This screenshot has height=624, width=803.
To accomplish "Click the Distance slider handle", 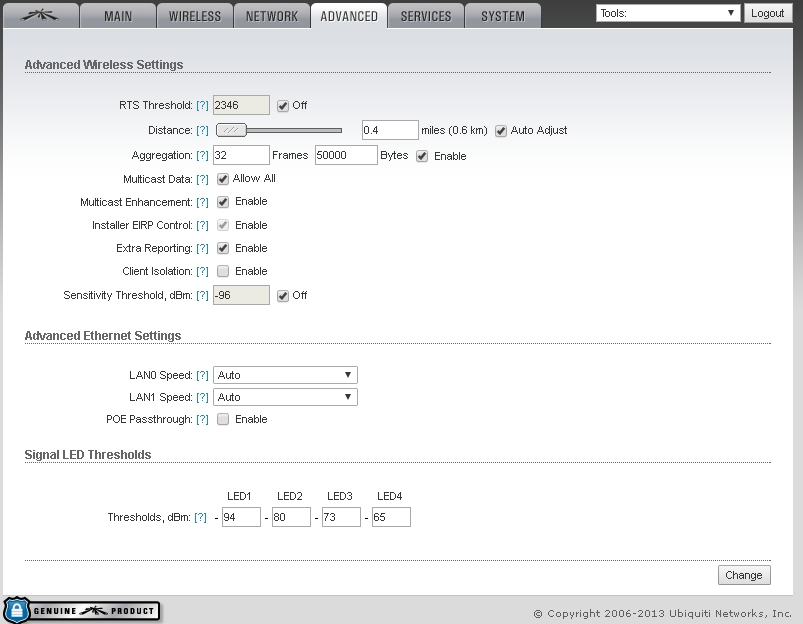I will 231,130.
